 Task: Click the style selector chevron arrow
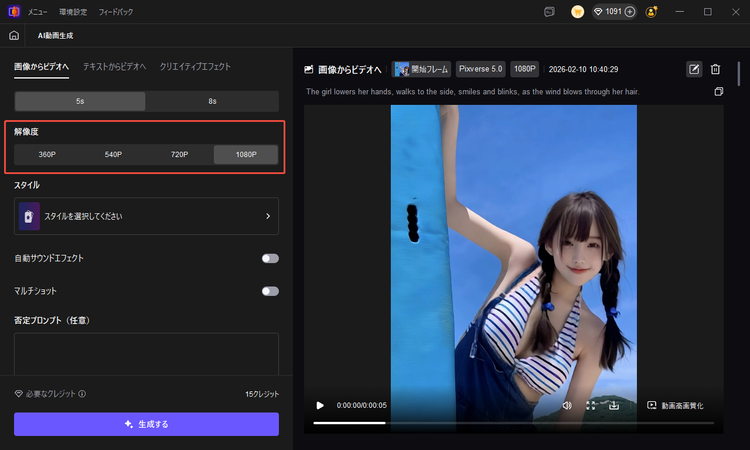268,216
